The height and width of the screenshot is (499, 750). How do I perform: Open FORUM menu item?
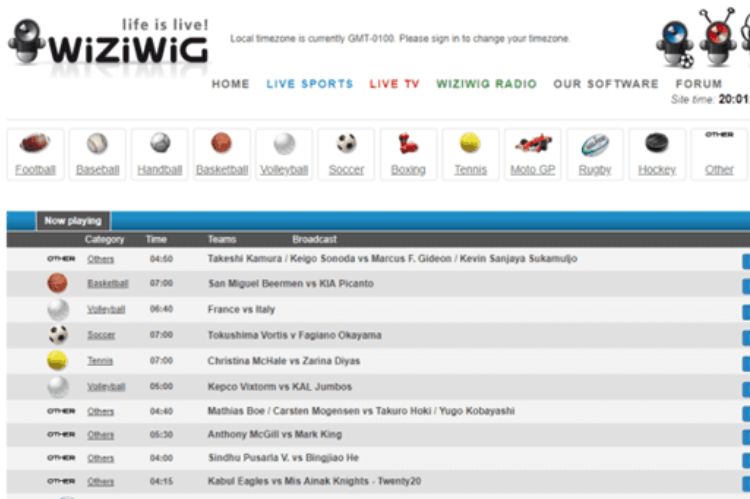pos(699,84)
